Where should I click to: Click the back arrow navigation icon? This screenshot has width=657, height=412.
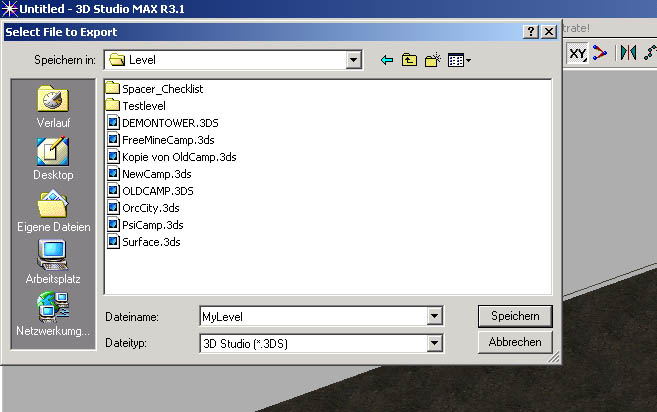(387, 61)
